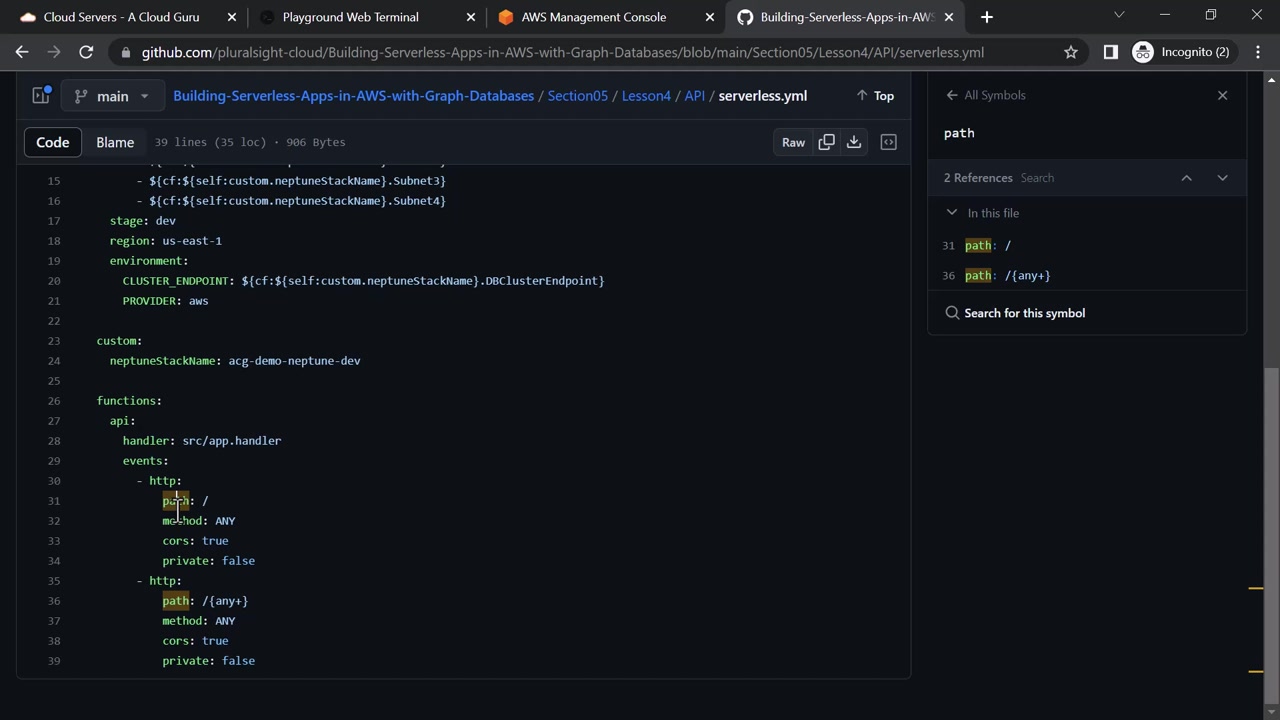The height and width of the screenshot is (720, 1280).
Task: Switch to AWS Management Console tab
Action: point(593,17)
